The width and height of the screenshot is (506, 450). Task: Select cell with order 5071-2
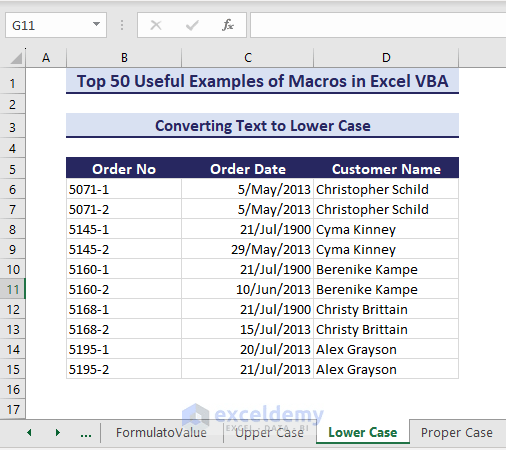click(x=124, y=209)
